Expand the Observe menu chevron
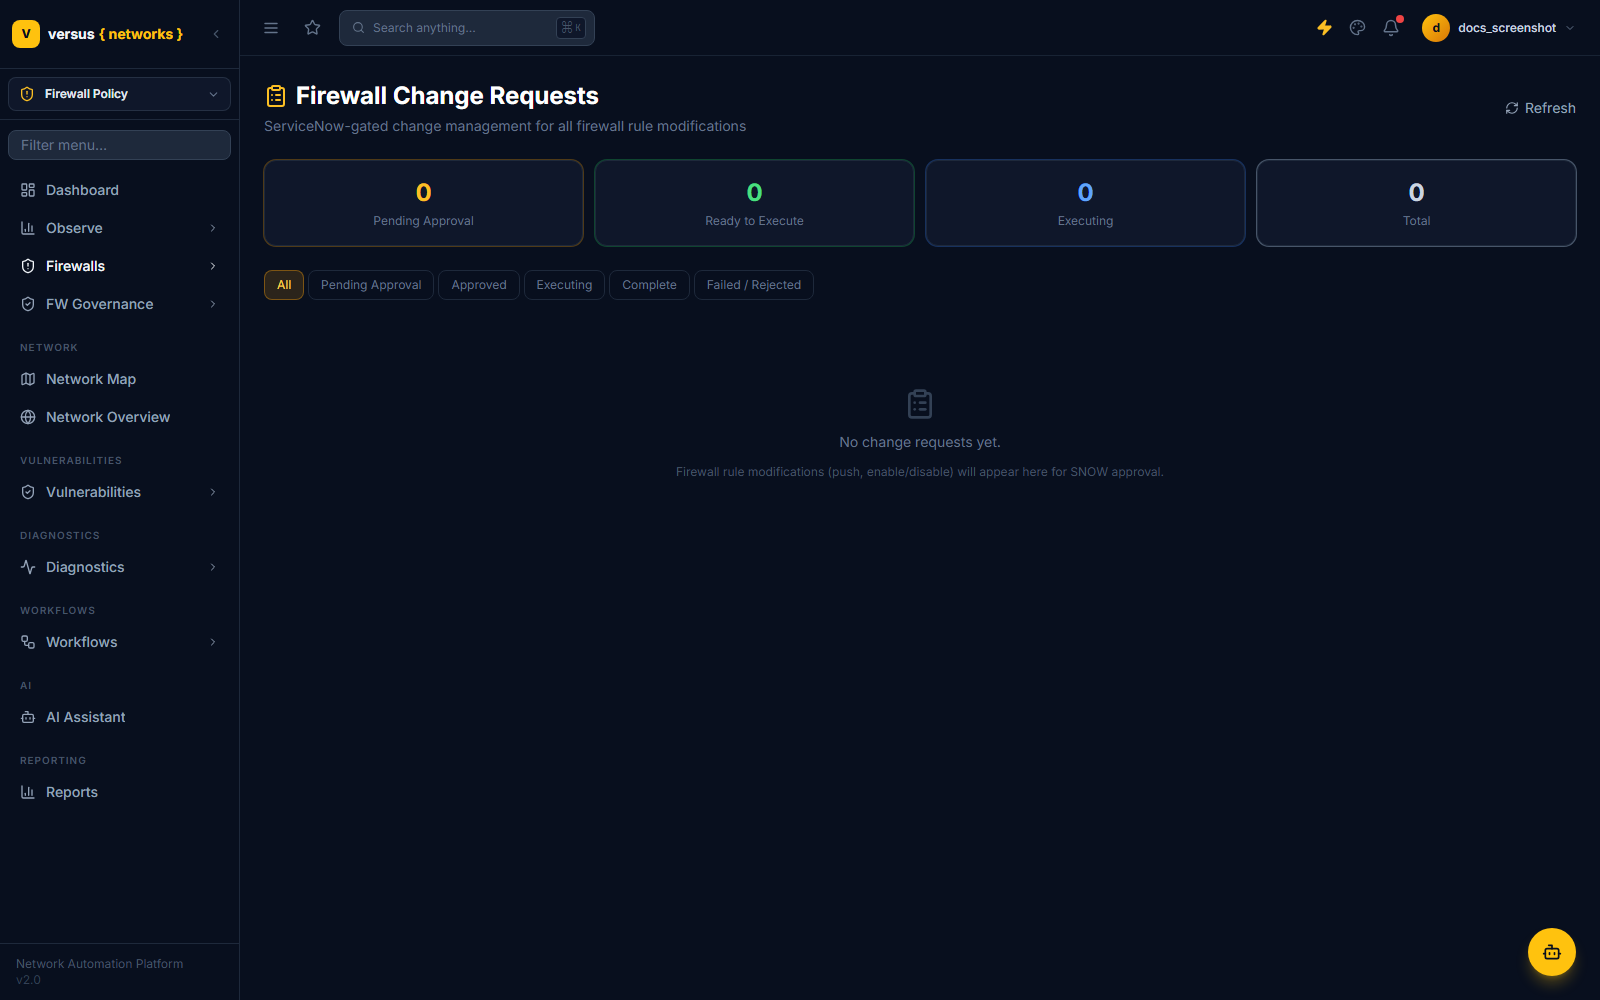The height and width of the screenshot is (1000, 1600). click(x=213, y=228)
